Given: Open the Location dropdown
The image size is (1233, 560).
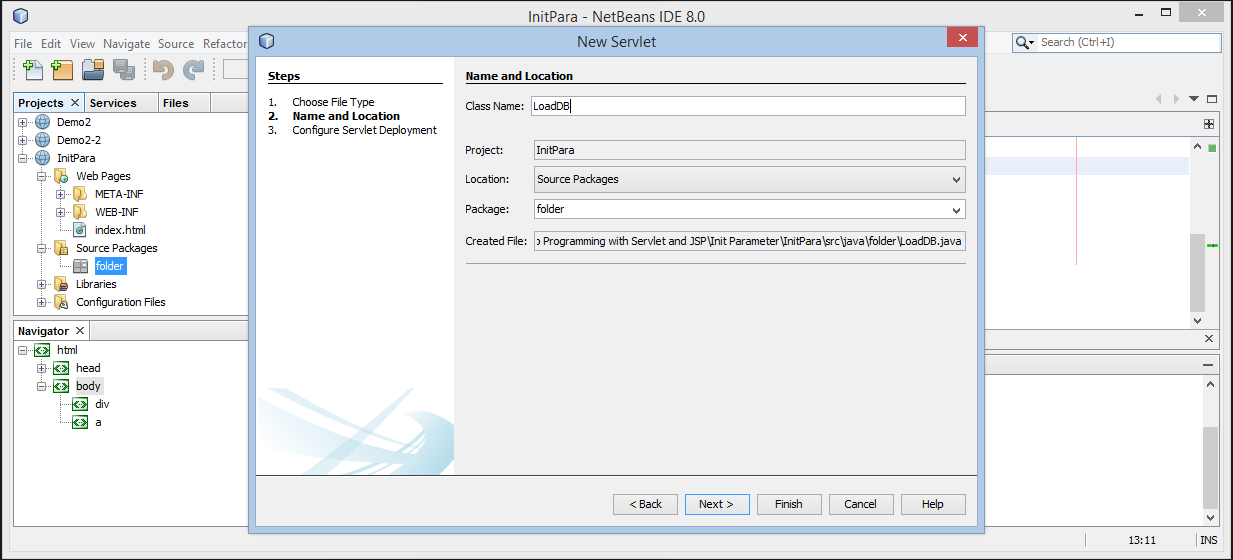Looking at the screenshot, I should (956, 180).
